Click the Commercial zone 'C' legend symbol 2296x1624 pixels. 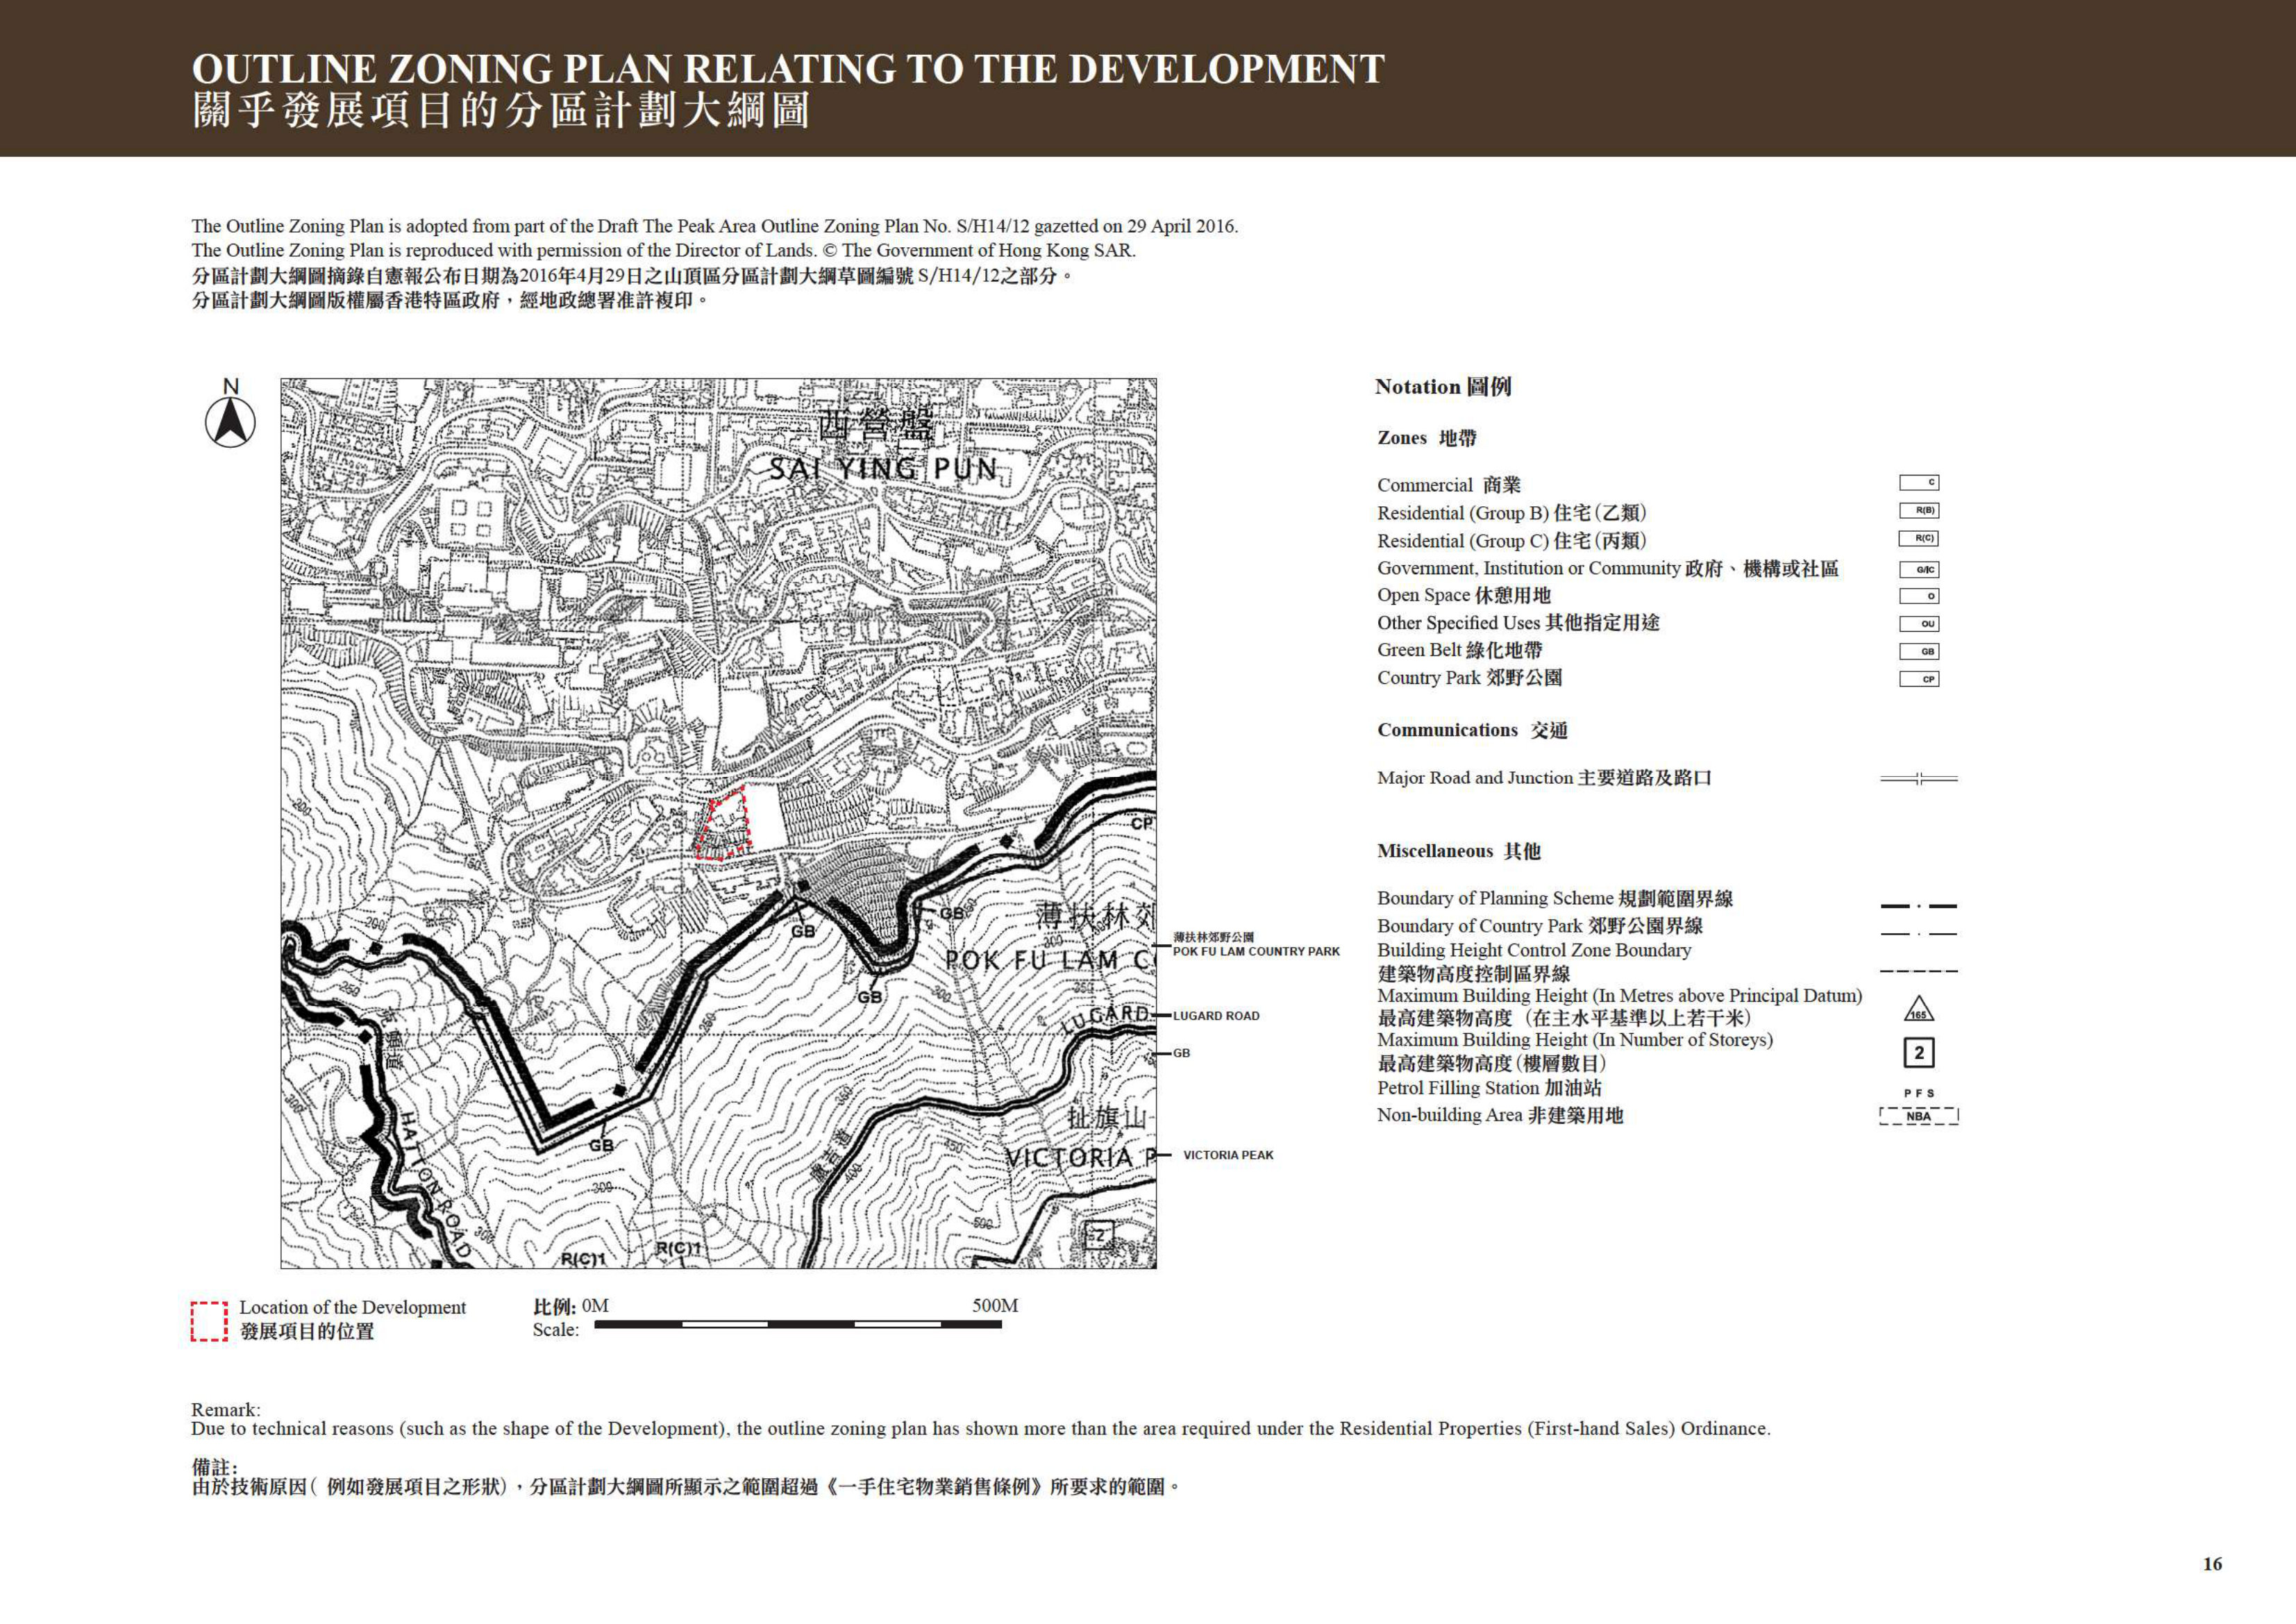[x=1919, y=483]
